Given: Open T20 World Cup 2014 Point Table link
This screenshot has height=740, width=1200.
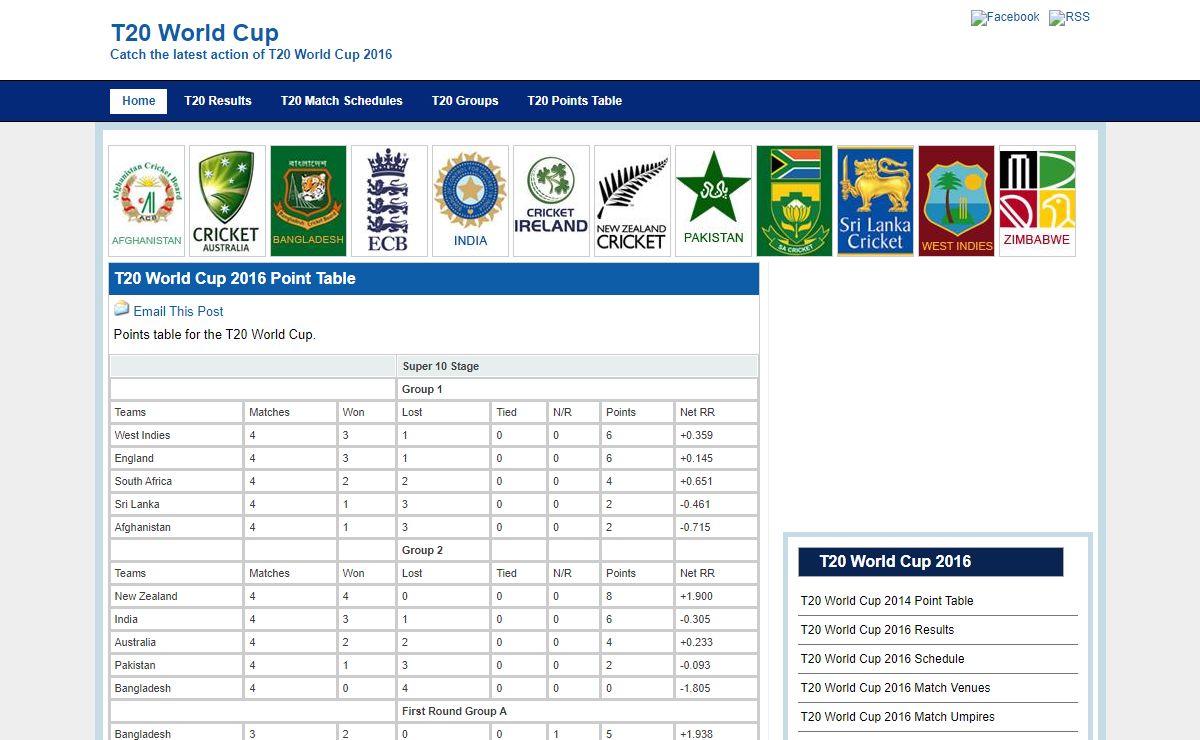Looking at the screenshot, I should (887, 601).
